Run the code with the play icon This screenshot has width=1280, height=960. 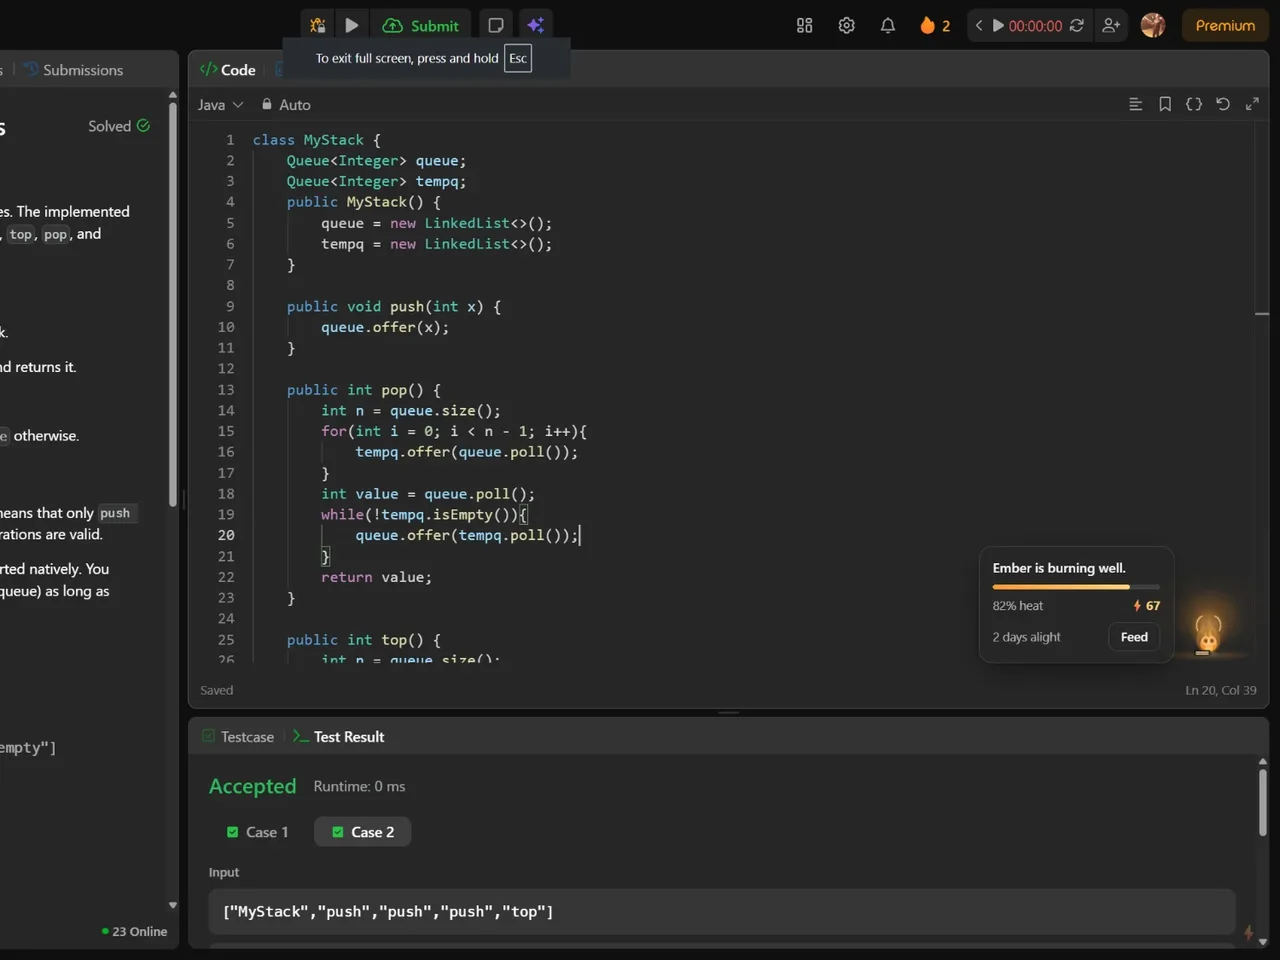[351, 25]
